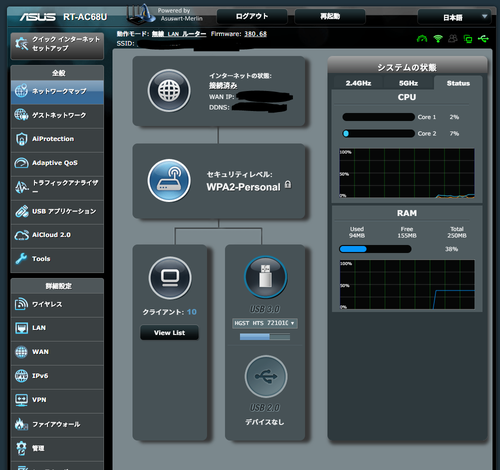Click the CPU usage history graph
The height and width of the screenshot is (470, 500).
(407, 173)
